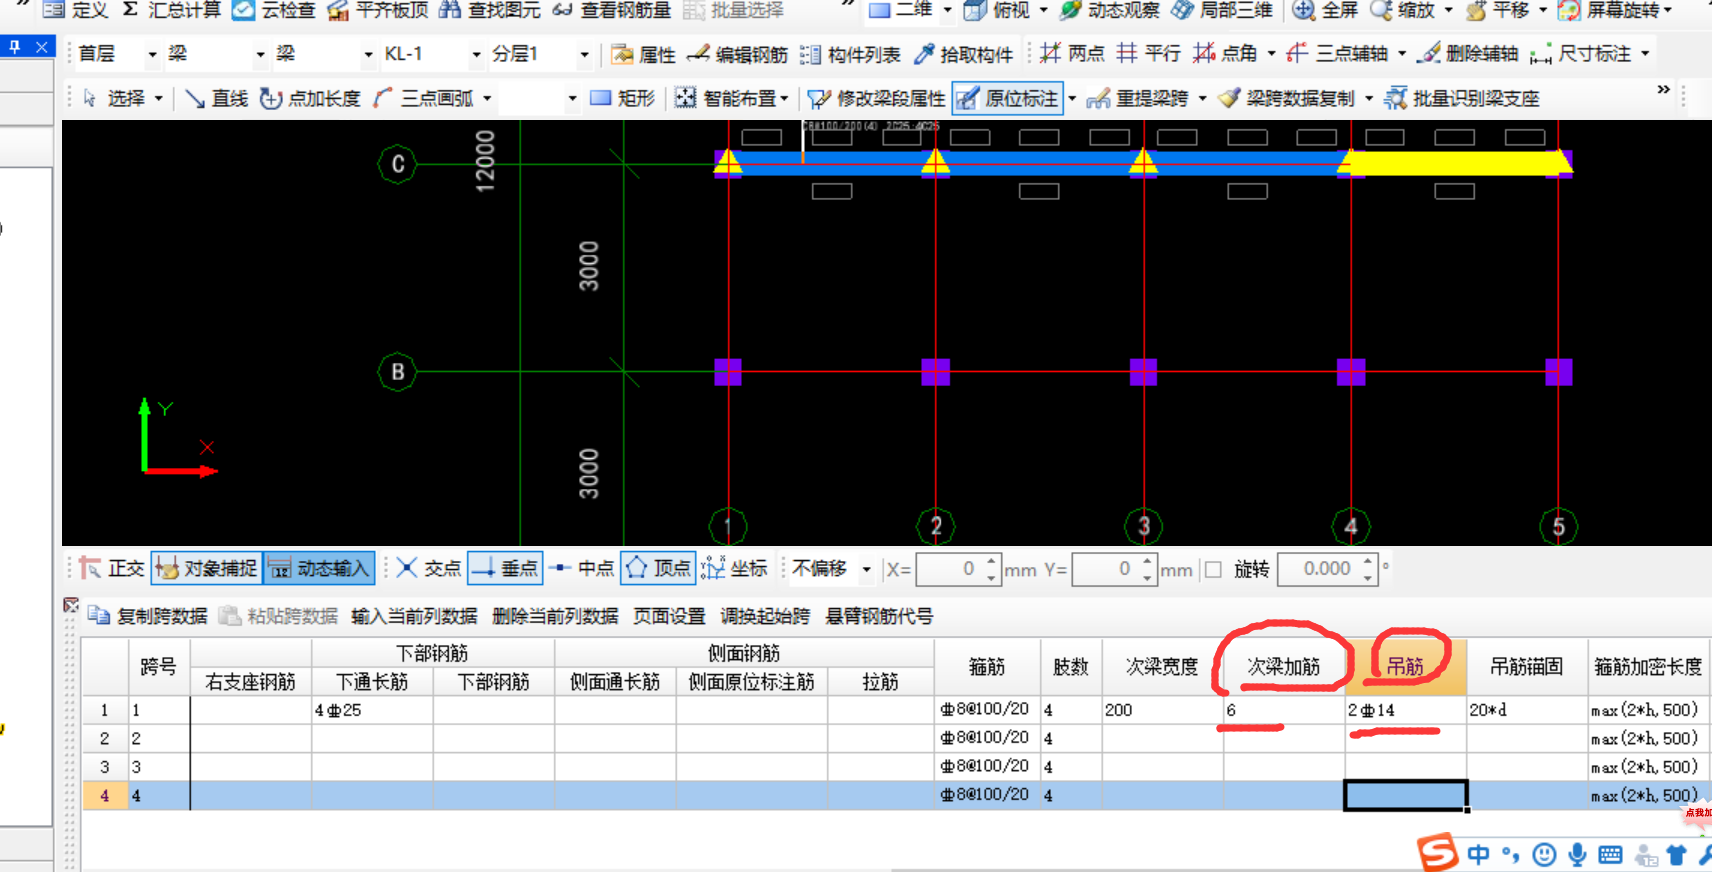Screen dimensions: 1712x872
Task: Open 属性 properties panel
Action: tap(643, 54)
